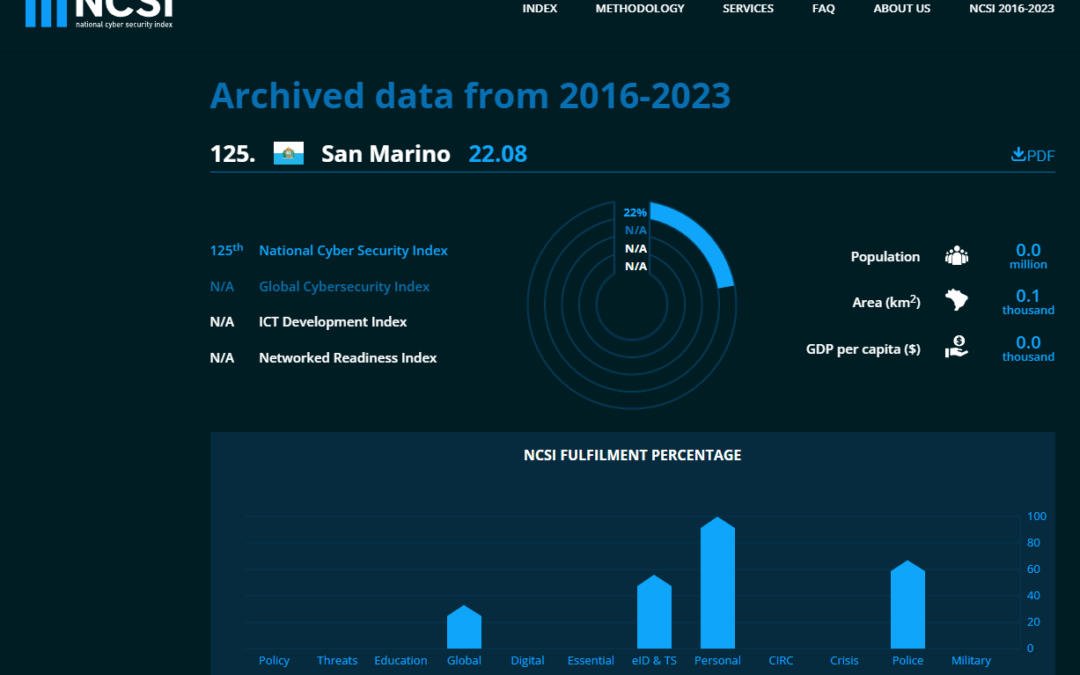1080x675 pixels.
Task: Select NCSI 2016-2023 navigation item
Action: tap(1011, 8)
